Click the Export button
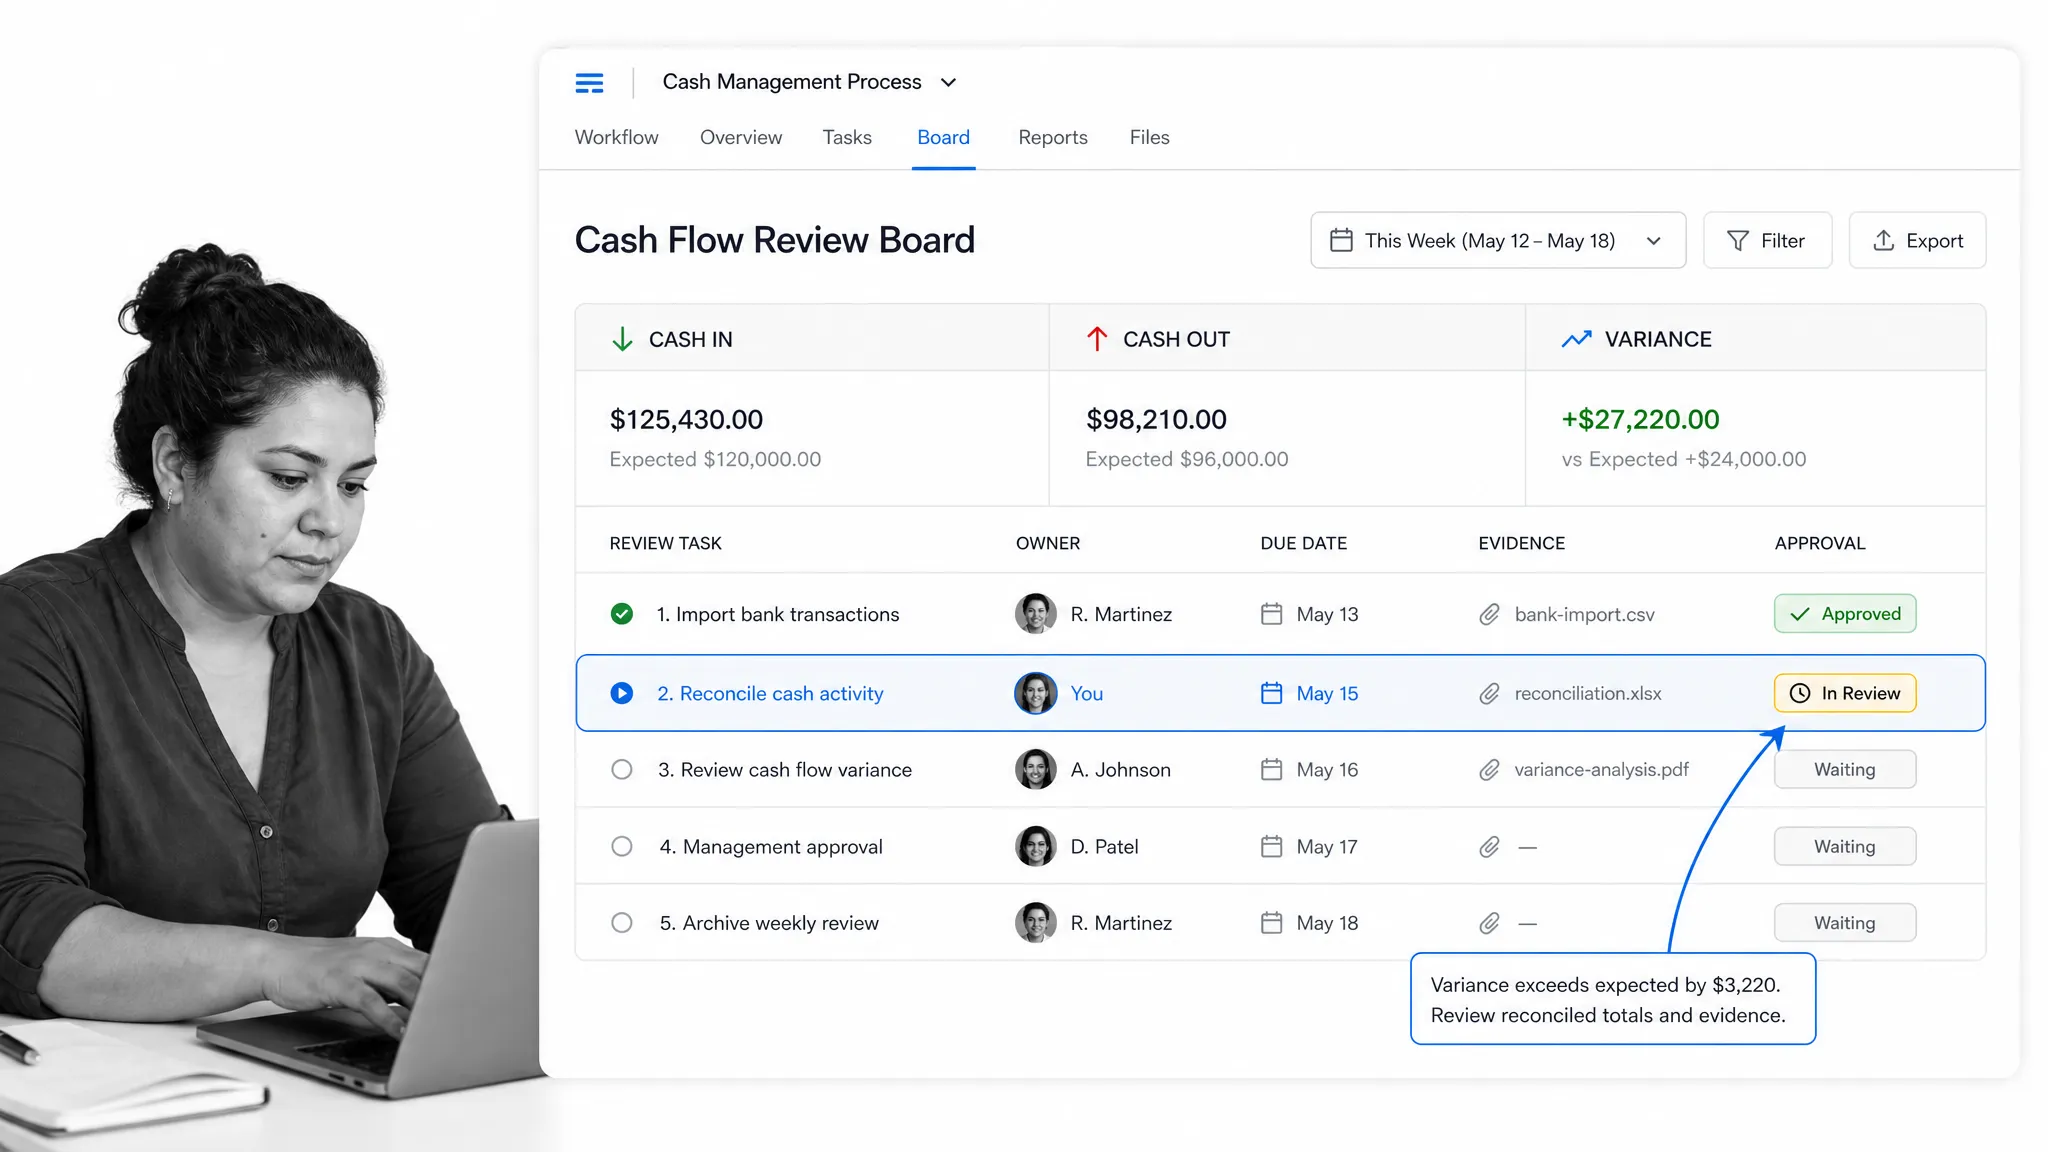The height and width of the screenshot is (1152, 2048). [1917, 240]
